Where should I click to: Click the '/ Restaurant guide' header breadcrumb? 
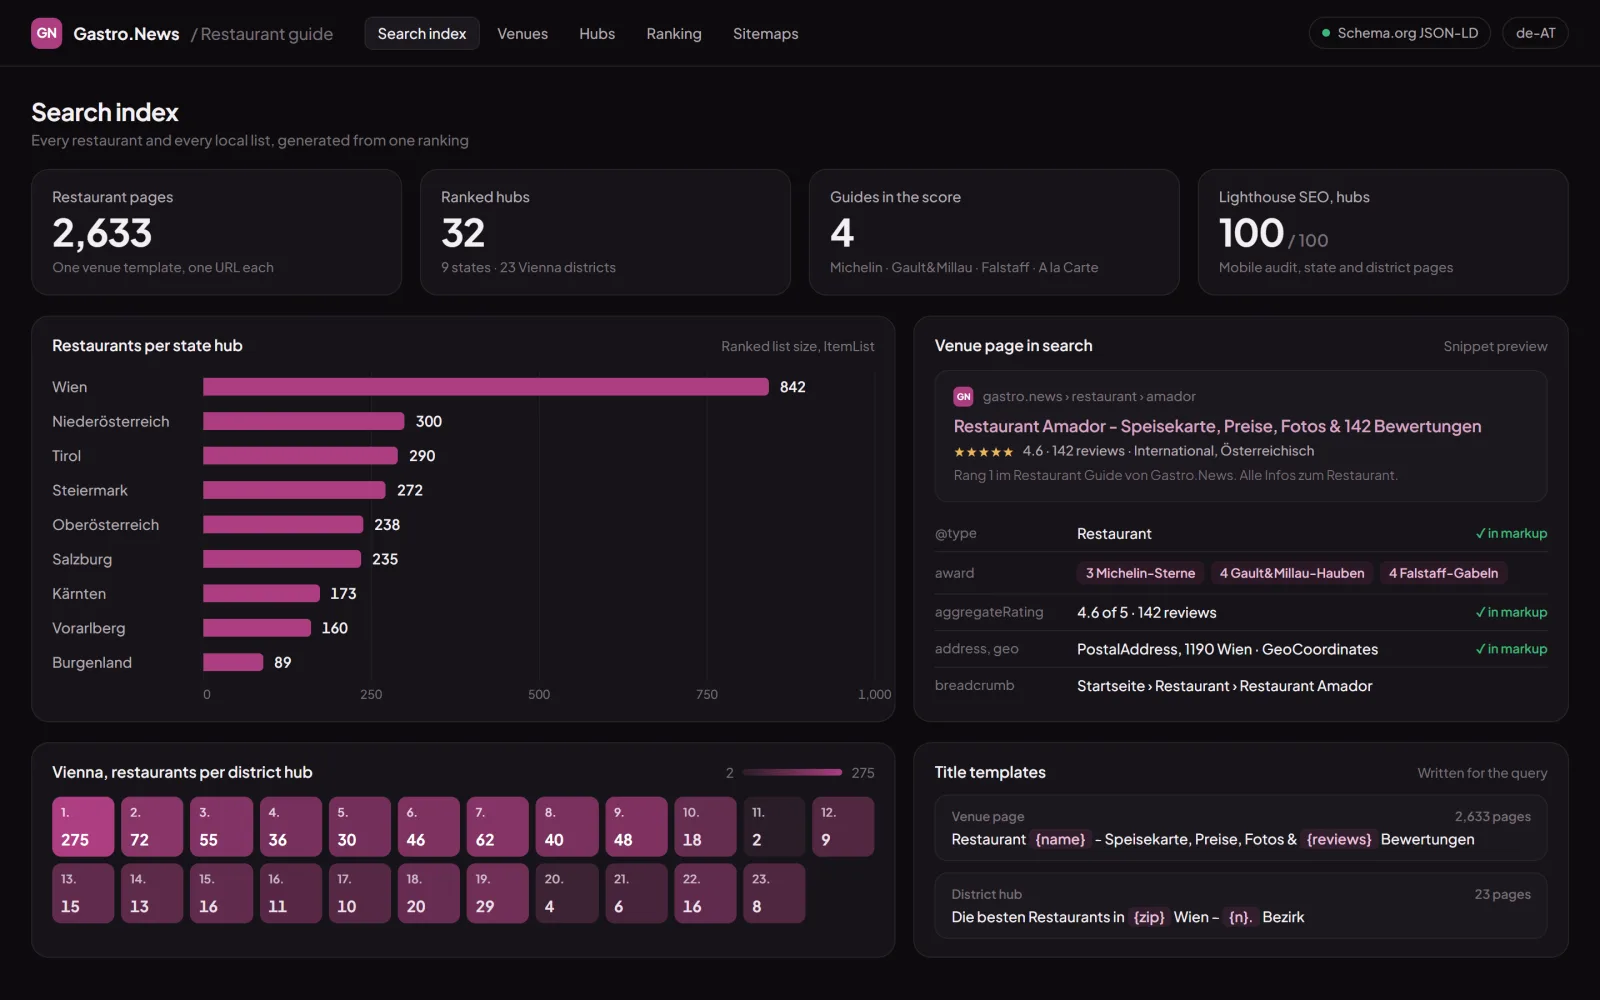[262, 34]
